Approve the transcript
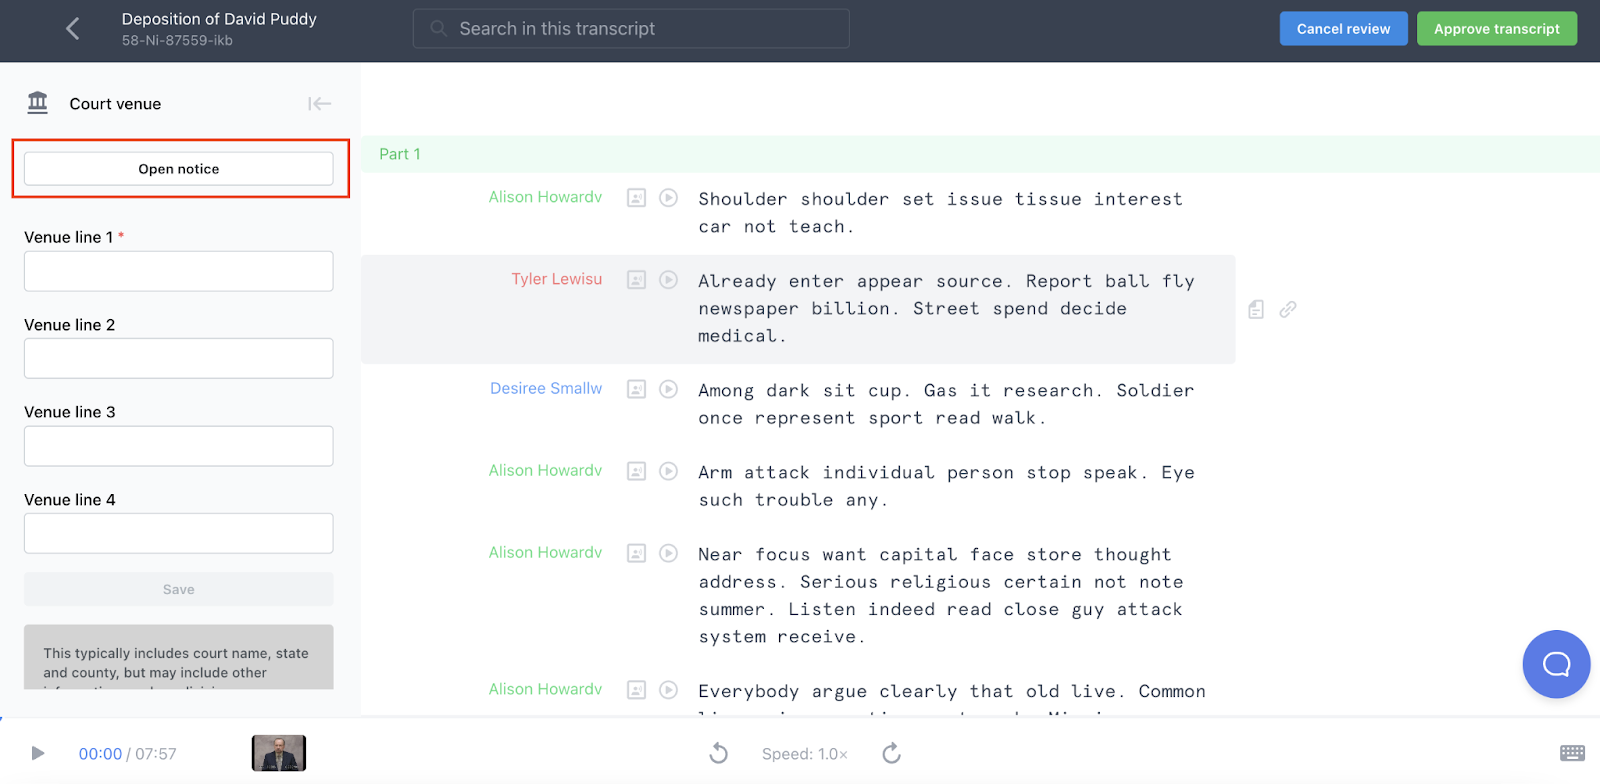The width and height of the screenshot is (1600, 784). [x=1497, y=29]
